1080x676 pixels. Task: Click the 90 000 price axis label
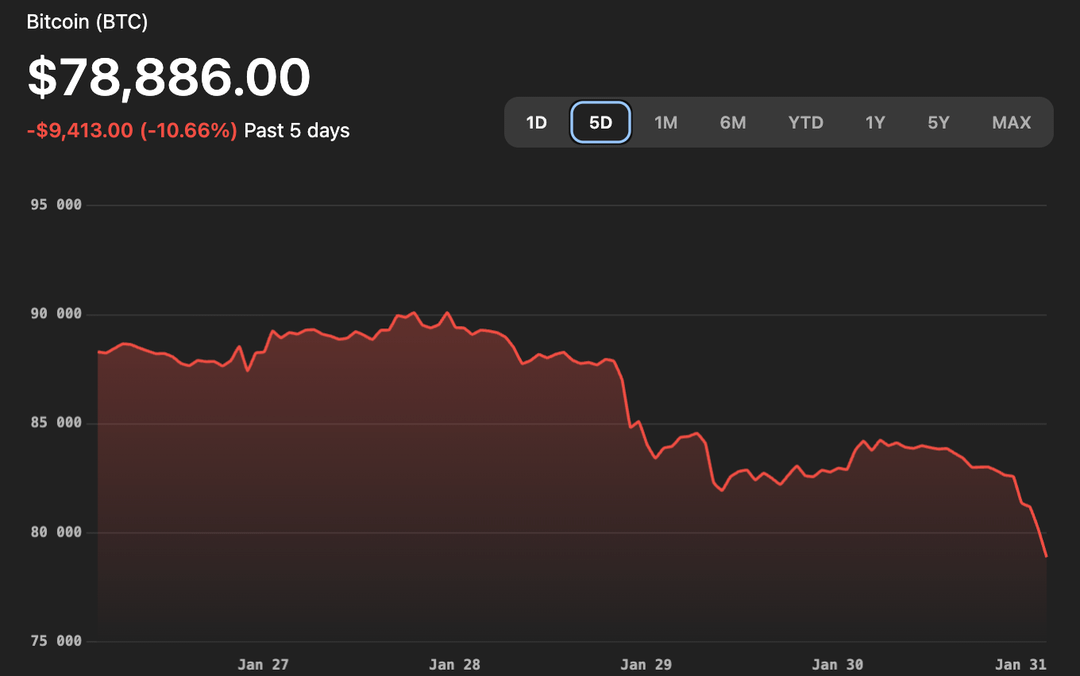[x=55, y=314]
